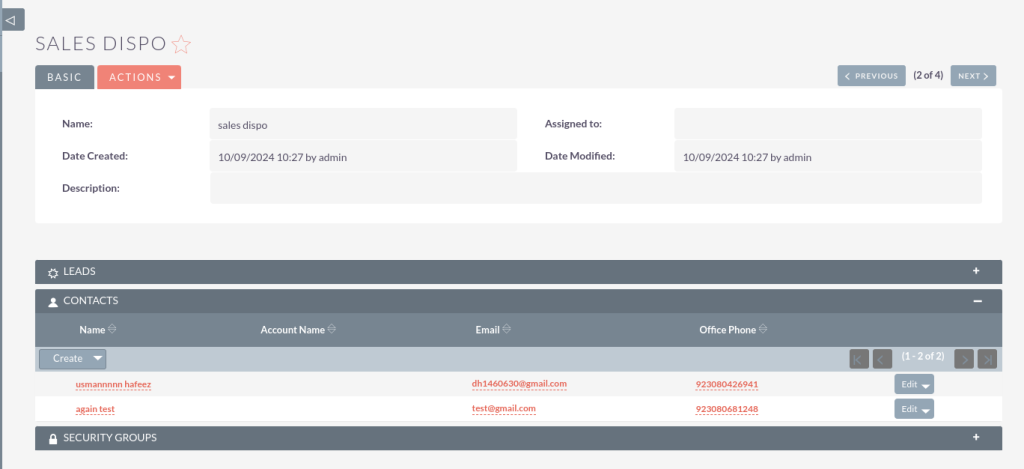
Task: Click the Name column sort icon
Action: [x=112, y=329]
